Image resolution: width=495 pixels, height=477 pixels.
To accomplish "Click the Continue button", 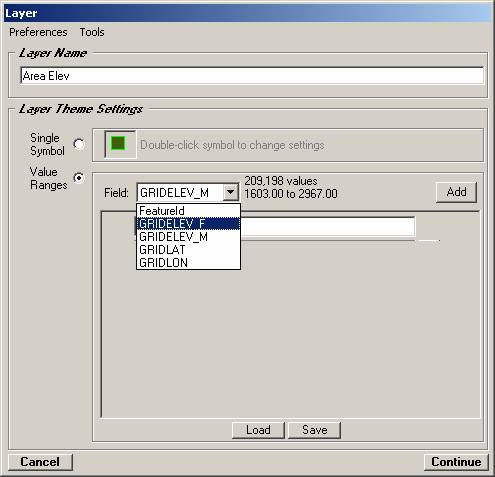I will click(x=456, y=462).
